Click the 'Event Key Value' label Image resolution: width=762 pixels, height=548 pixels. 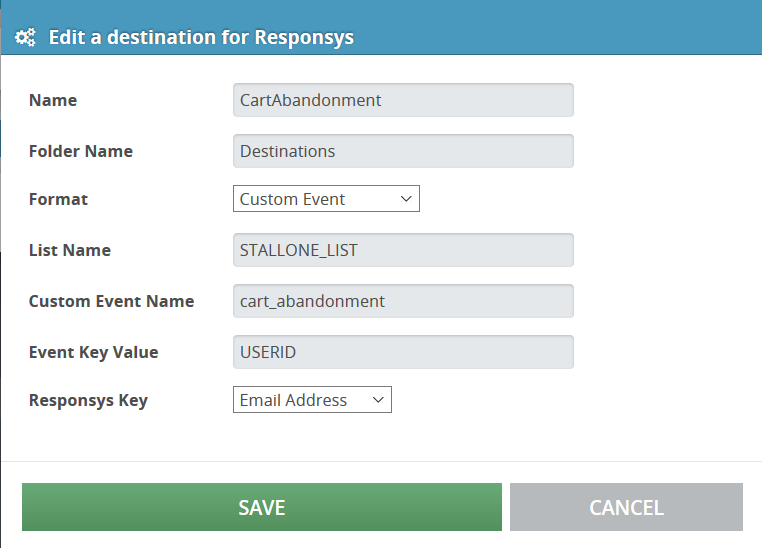pyautogui.click(x=94, y=352)
